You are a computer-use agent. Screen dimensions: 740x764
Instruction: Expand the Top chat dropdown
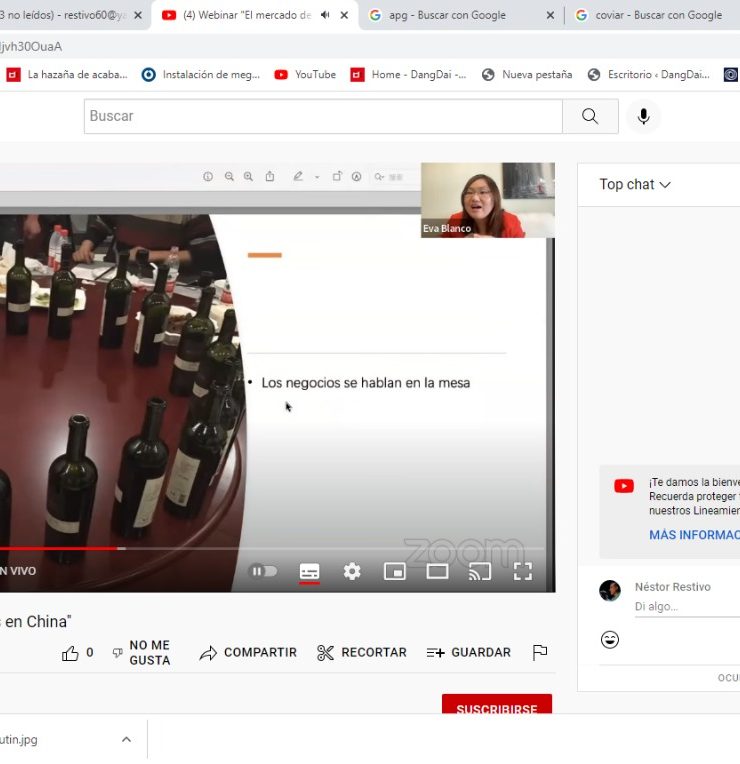point(635,184)
